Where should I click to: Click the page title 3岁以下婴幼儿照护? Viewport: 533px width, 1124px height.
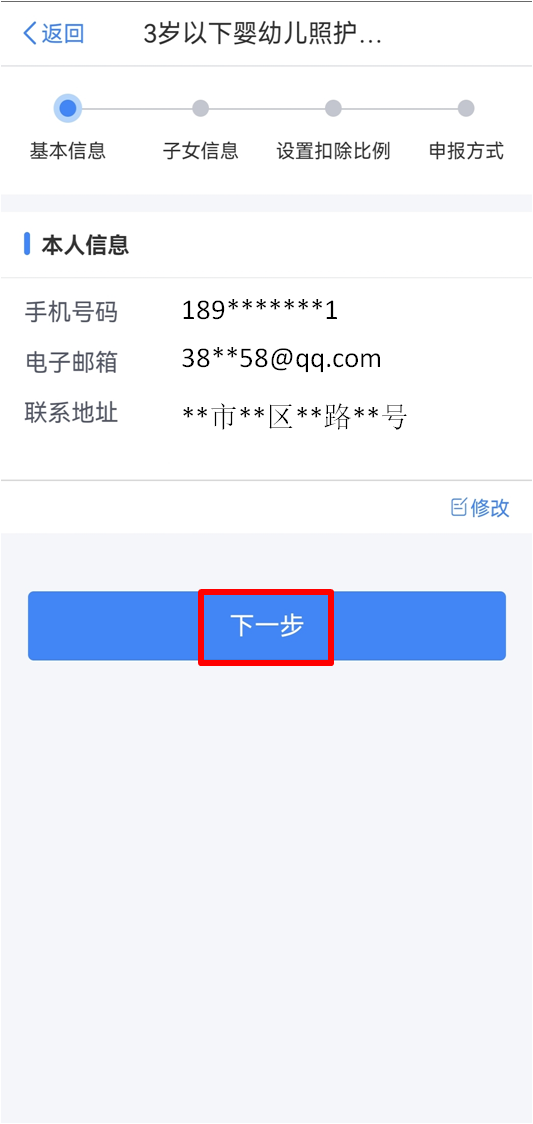tap(263, 34)
